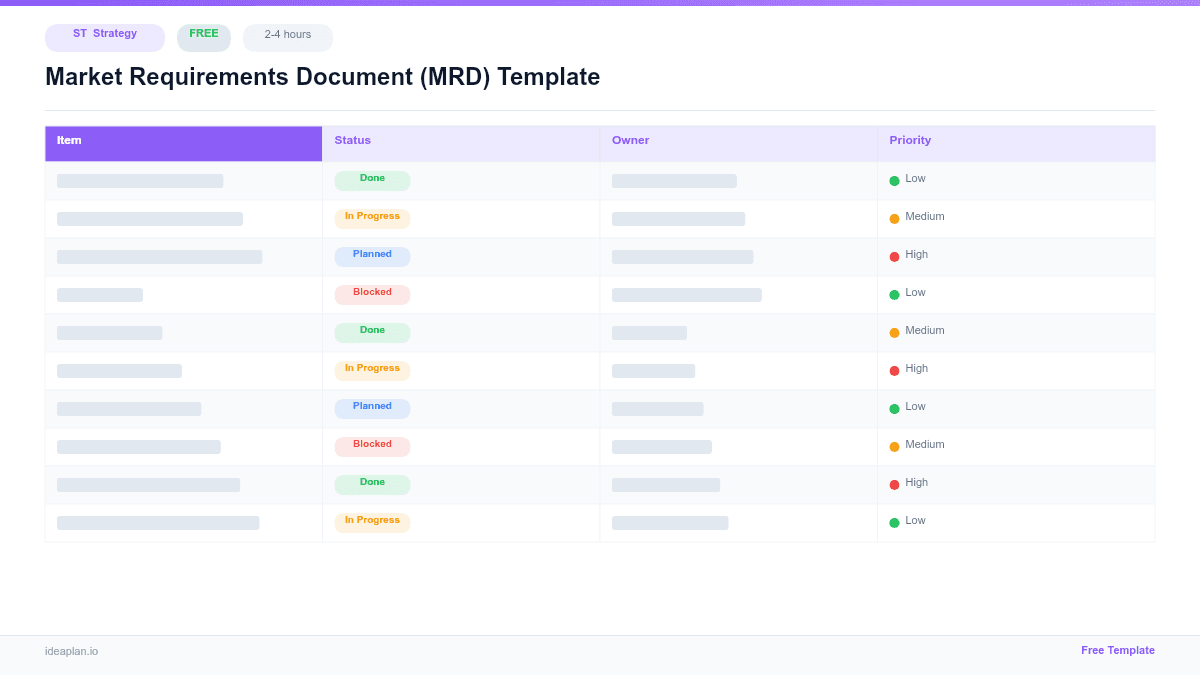
Task: Select the Medium priority dot in fifth row
Action: pos(895,331)
